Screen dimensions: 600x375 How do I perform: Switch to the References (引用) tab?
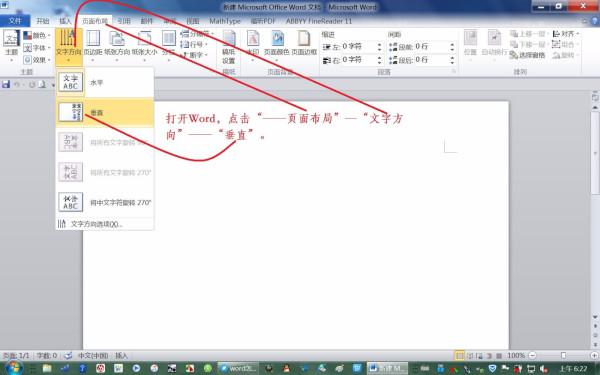pos(124,21)
